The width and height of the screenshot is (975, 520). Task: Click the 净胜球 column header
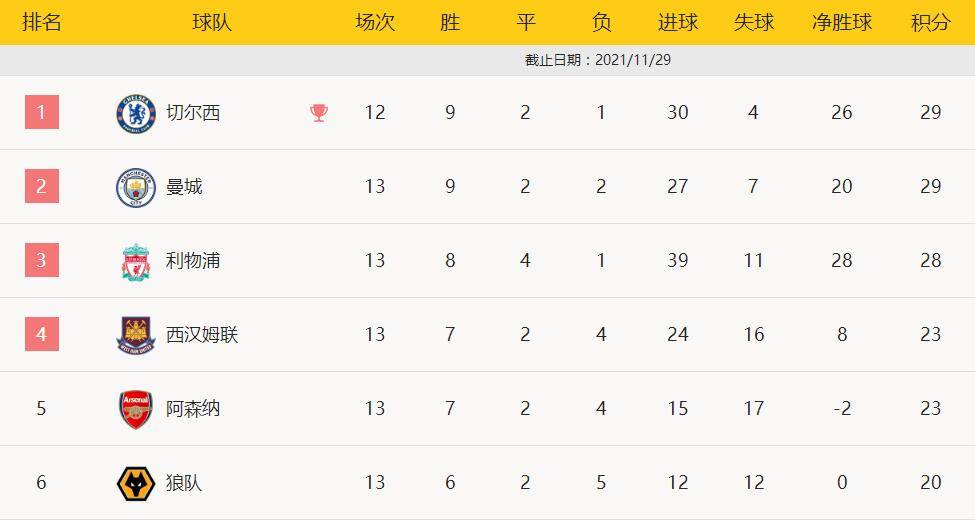(841, 22)
